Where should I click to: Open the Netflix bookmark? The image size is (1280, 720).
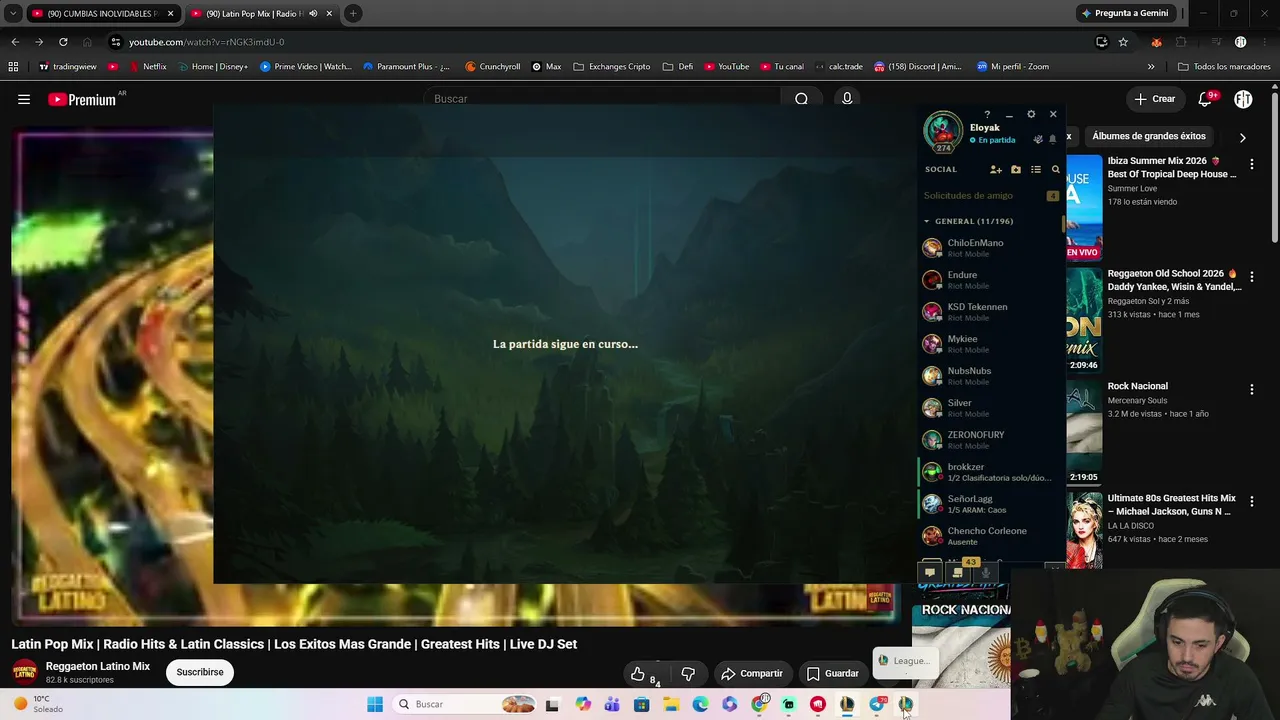pos(146,67)
